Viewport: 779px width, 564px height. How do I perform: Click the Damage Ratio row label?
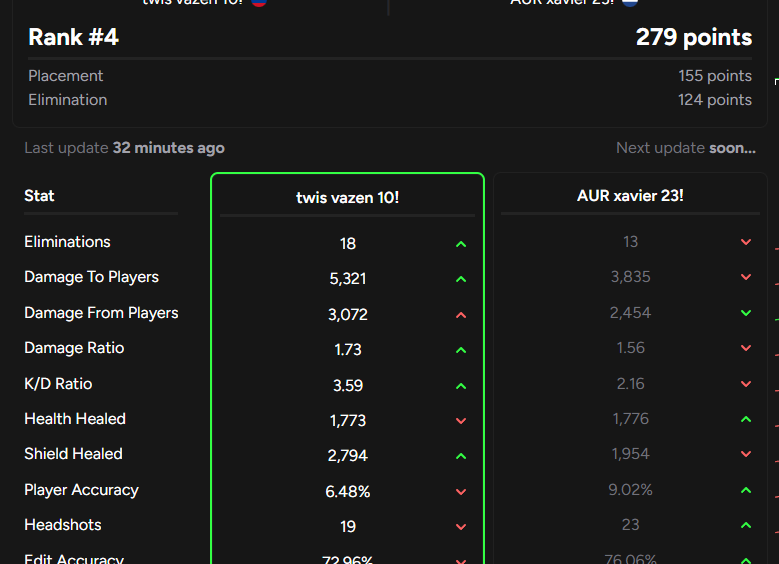(x=74, y=348)
